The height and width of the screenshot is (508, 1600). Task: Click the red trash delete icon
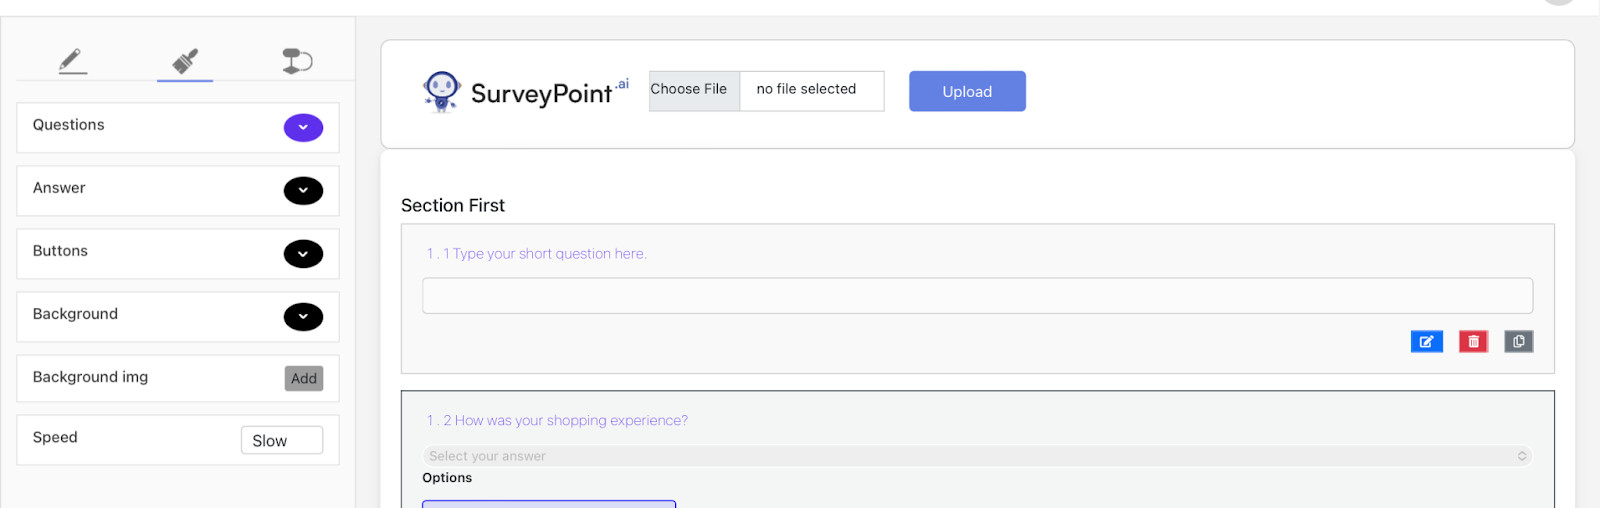pos(1473,342)
